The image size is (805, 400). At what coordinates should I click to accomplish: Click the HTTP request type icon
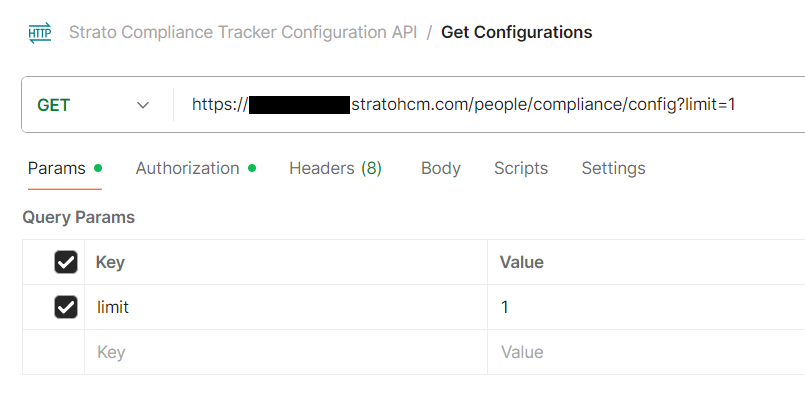pos(40,33)
